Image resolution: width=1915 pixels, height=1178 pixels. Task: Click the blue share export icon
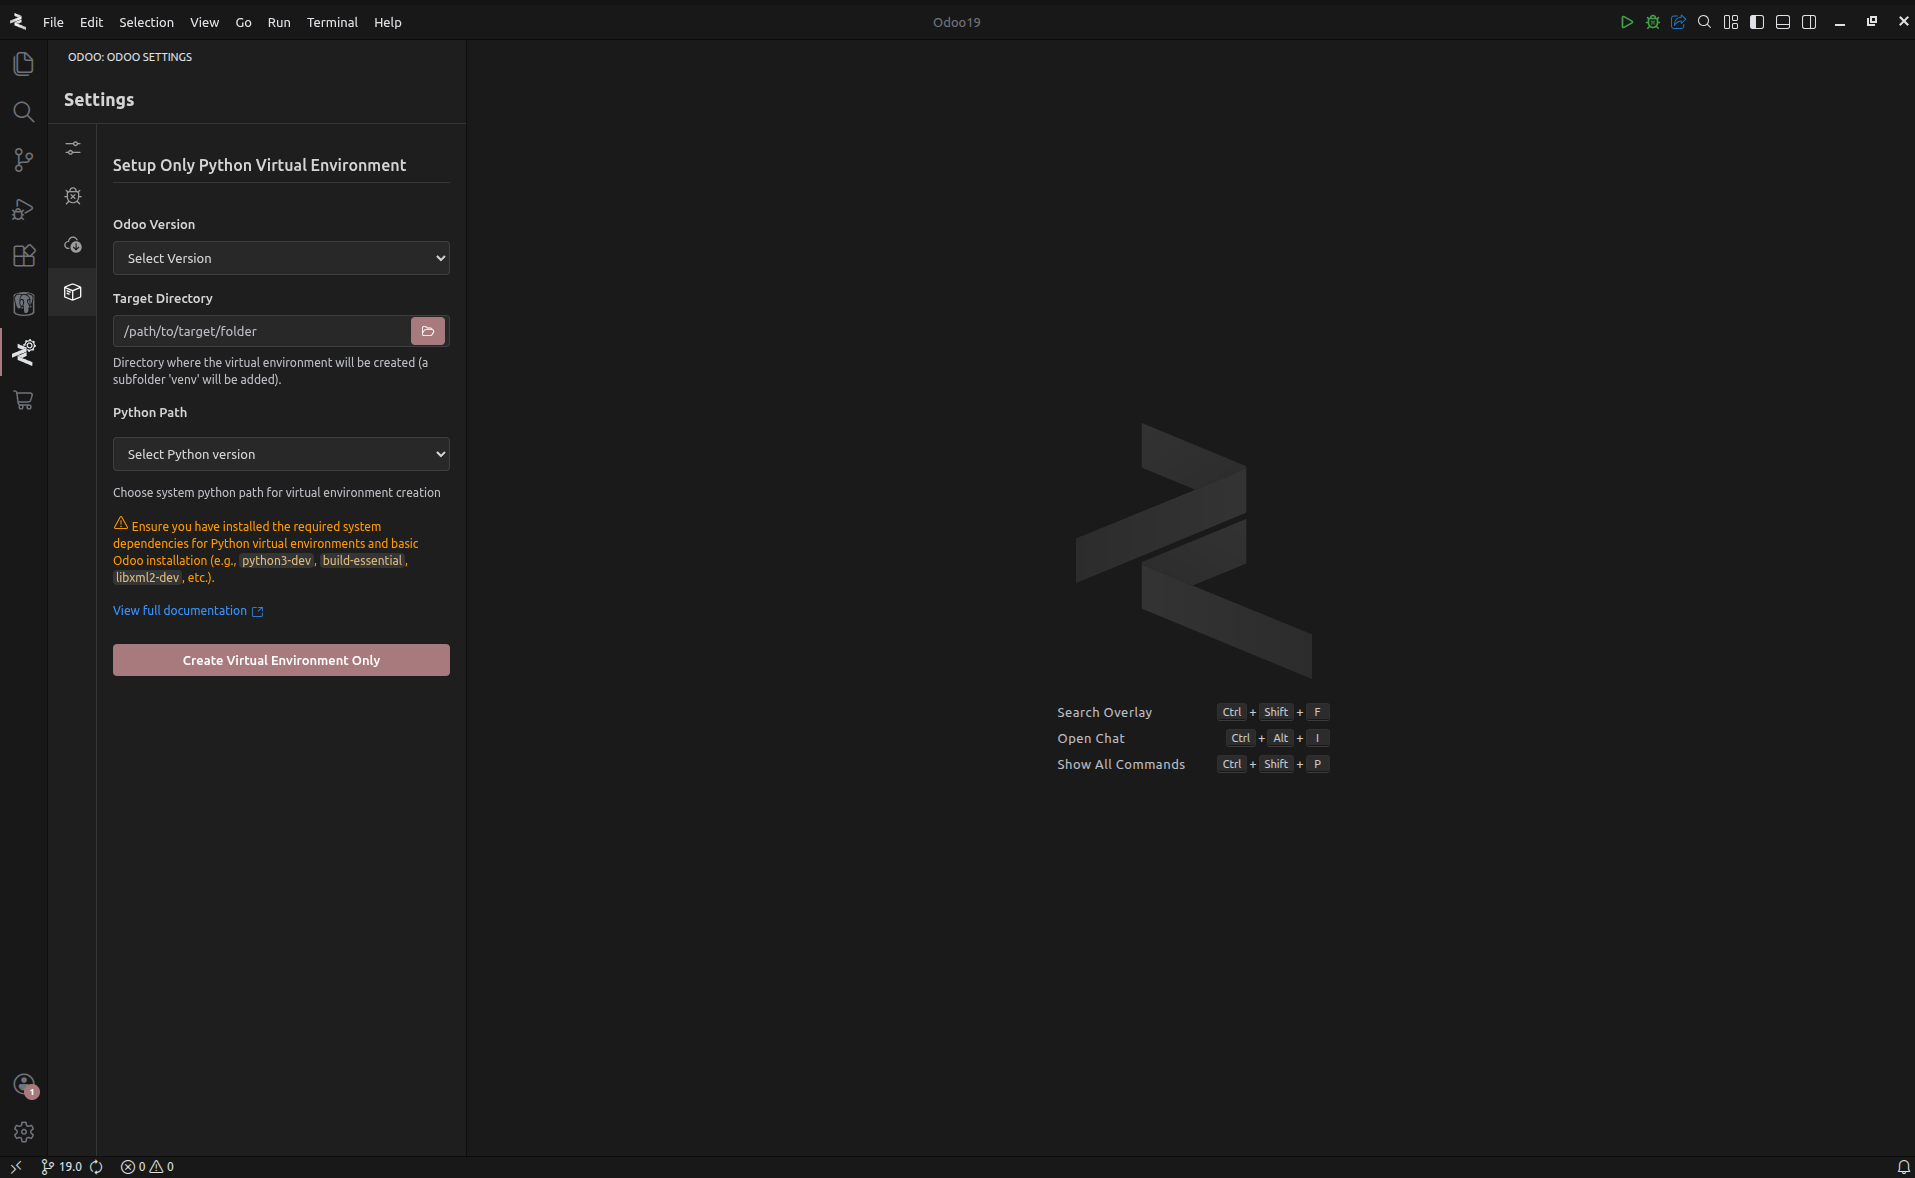(1679, 22)
